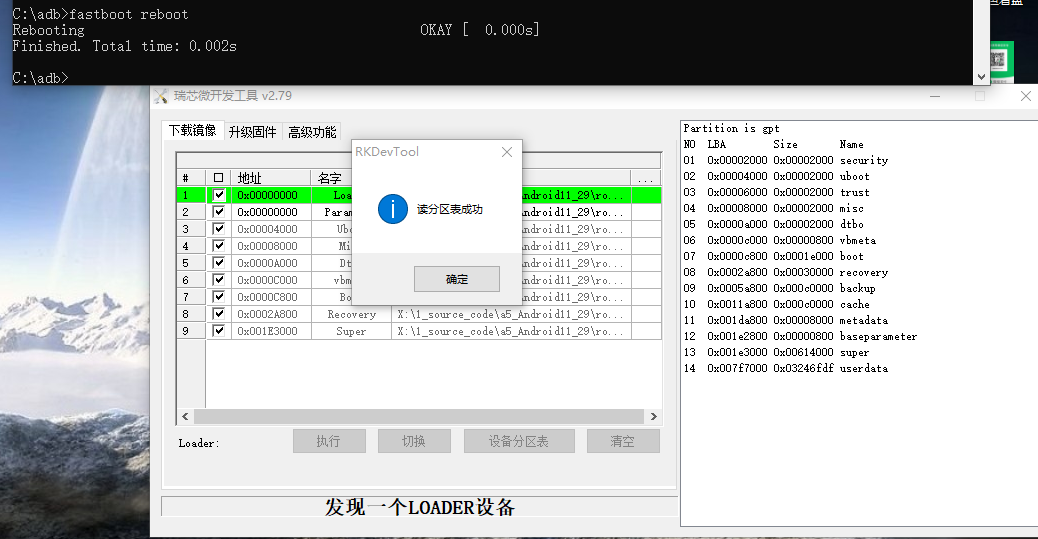The width and height of the screenshot is (1038, 539).
Task: Select the 下载镜像 tab
Action: pyautogui.click(x=192, y=131)
